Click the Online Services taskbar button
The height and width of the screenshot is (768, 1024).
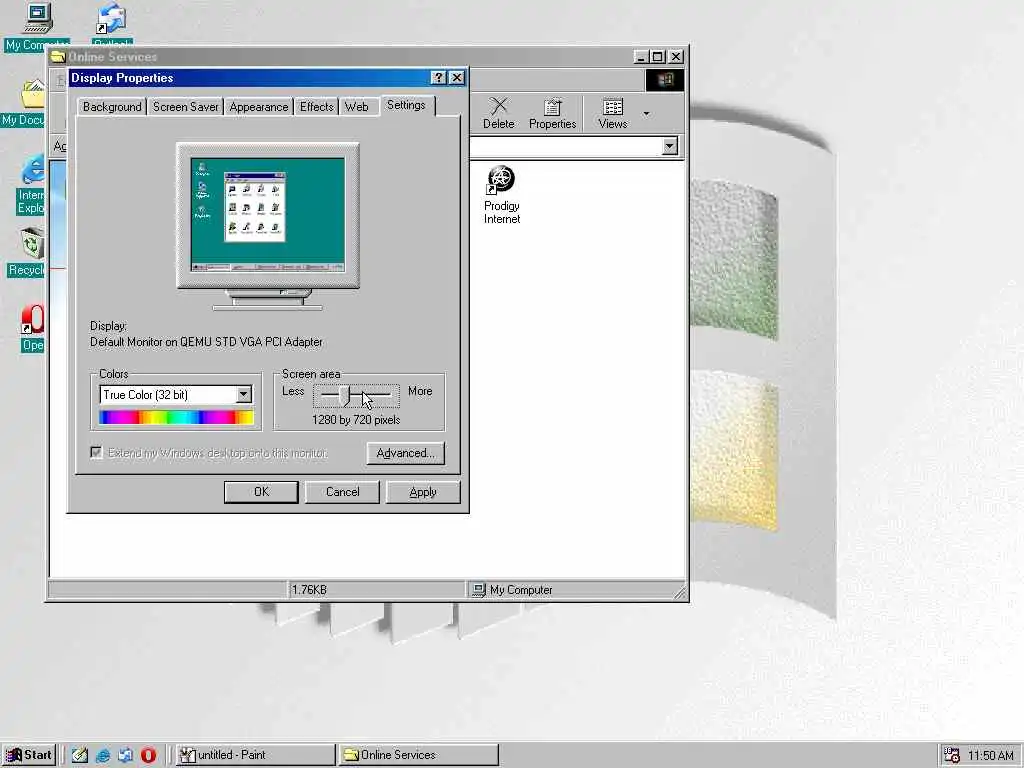click(x=419, y=755)
